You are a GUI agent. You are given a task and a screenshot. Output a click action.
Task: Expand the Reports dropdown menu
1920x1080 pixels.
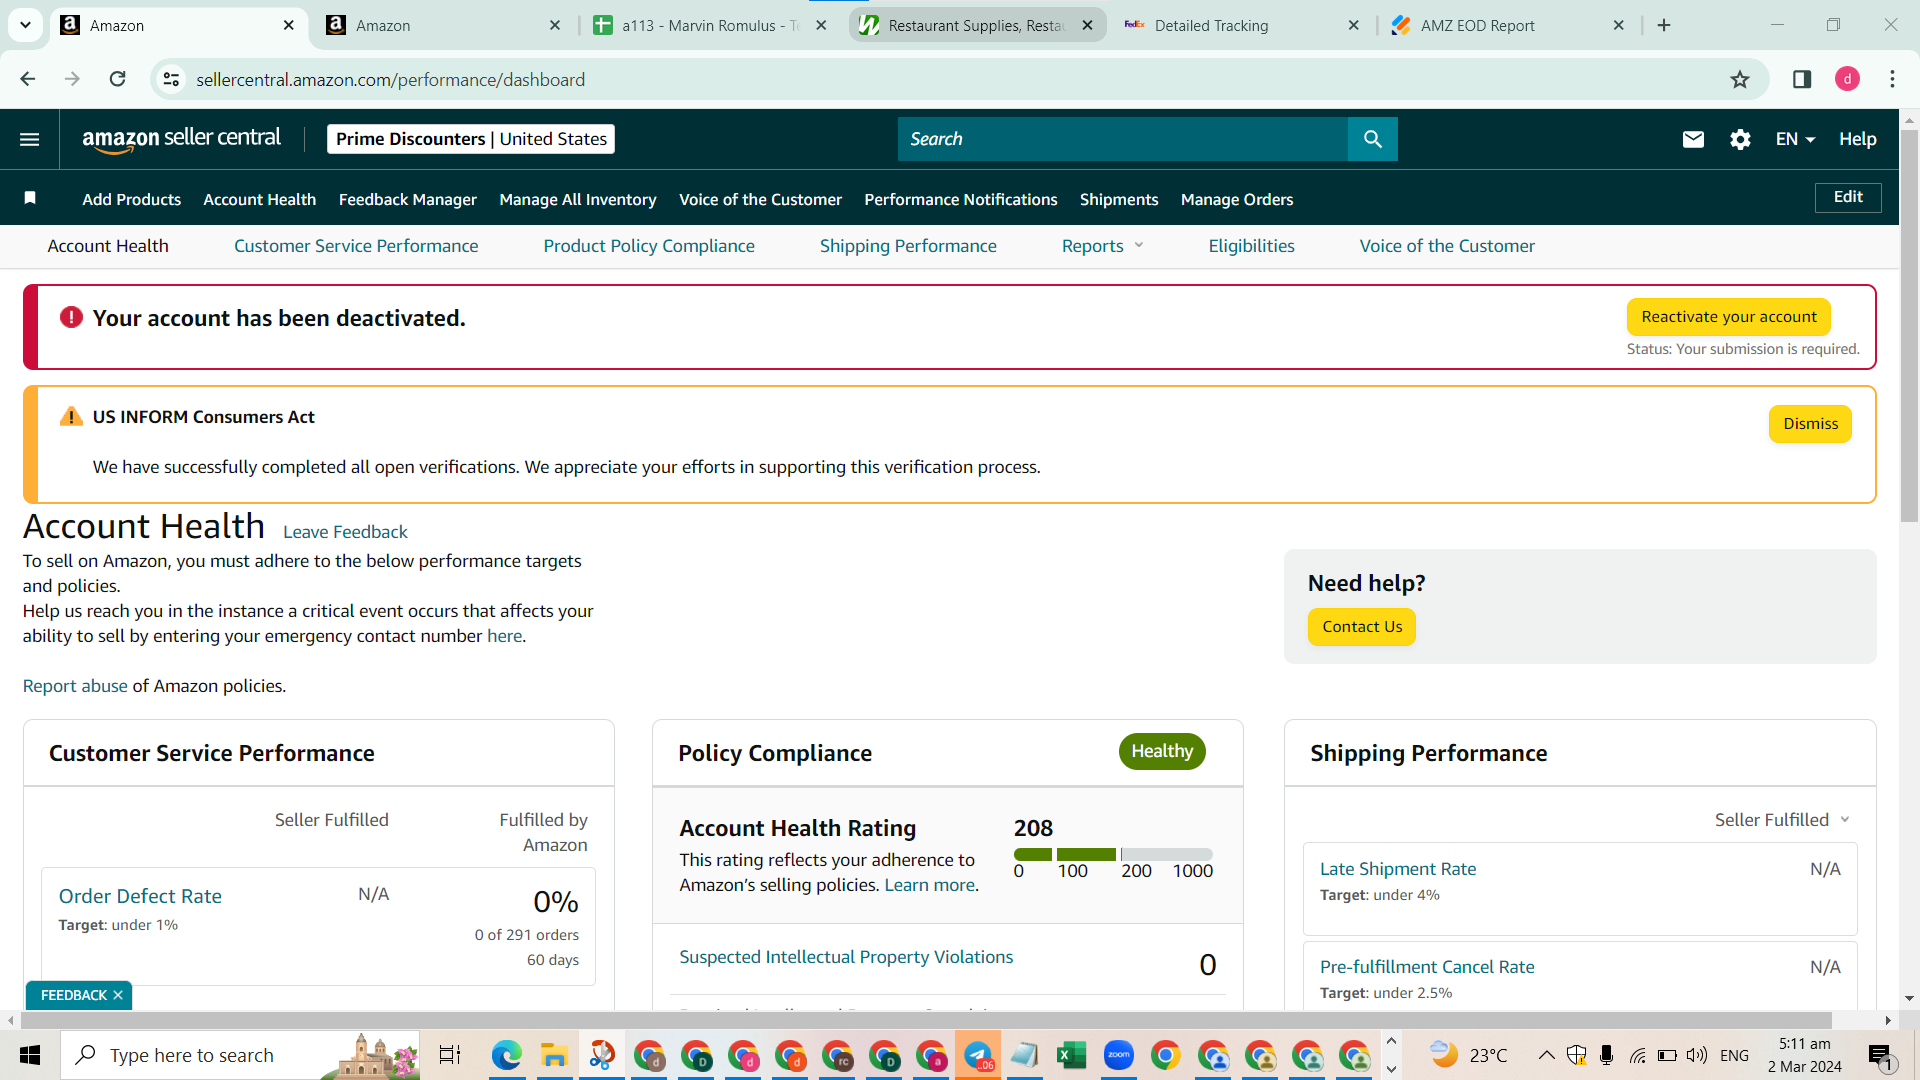tap(1103, 246)
